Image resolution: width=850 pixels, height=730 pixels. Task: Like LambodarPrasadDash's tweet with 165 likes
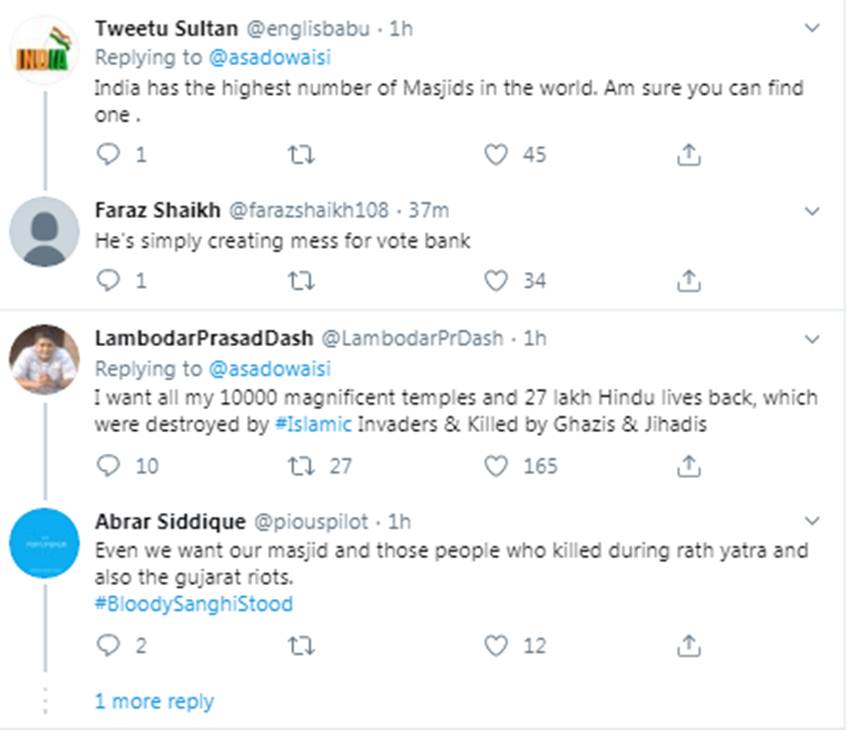click(497, 465)
